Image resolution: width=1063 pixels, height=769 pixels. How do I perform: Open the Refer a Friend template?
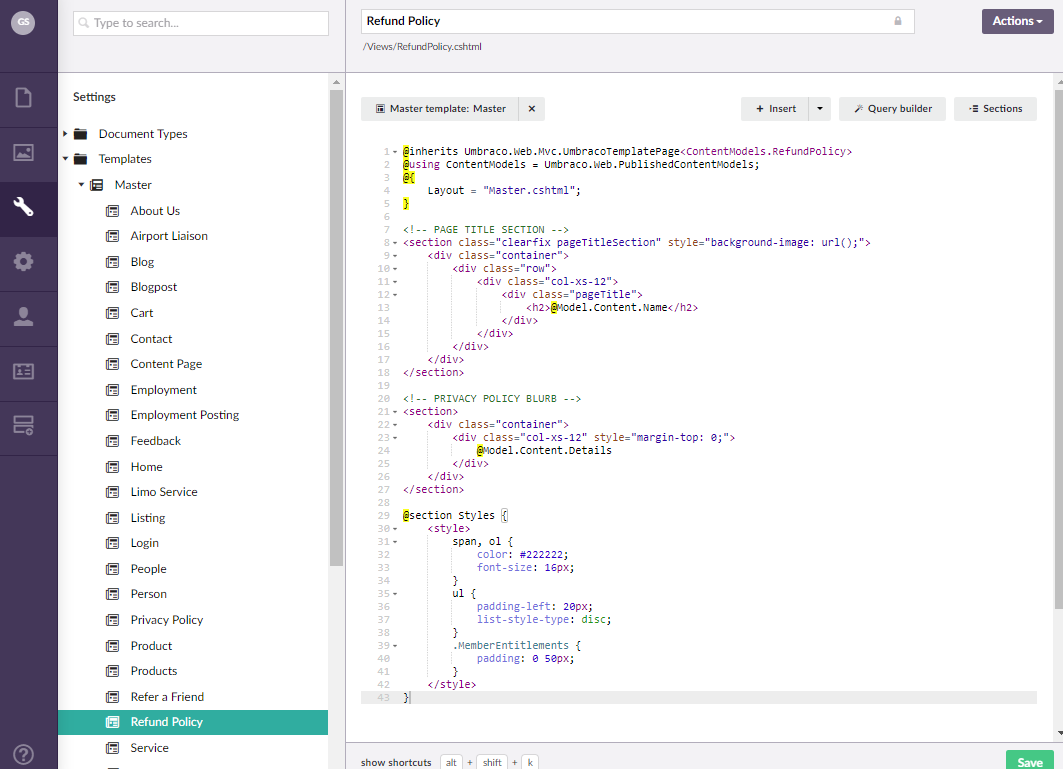pos(167,697)
